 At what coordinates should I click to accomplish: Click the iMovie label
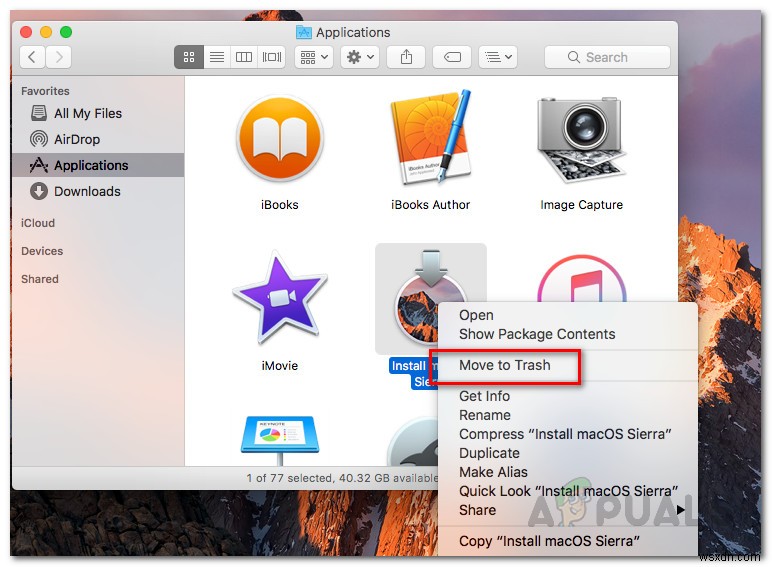280,366
